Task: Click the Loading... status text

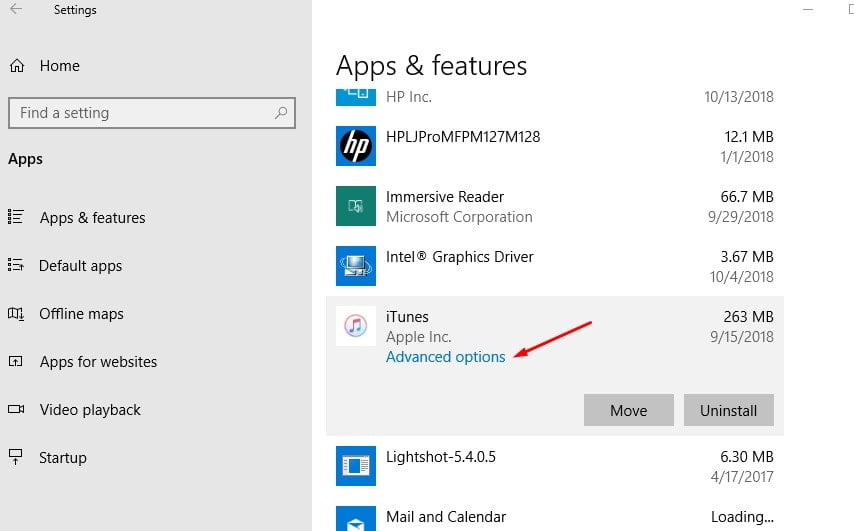Action: [x=742, y=517]
